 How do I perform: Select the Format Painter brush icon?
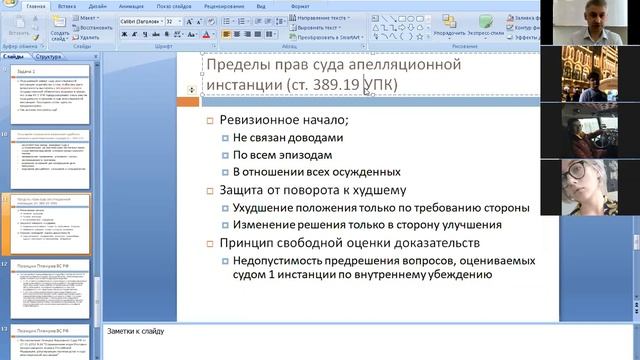click(36, 38)
